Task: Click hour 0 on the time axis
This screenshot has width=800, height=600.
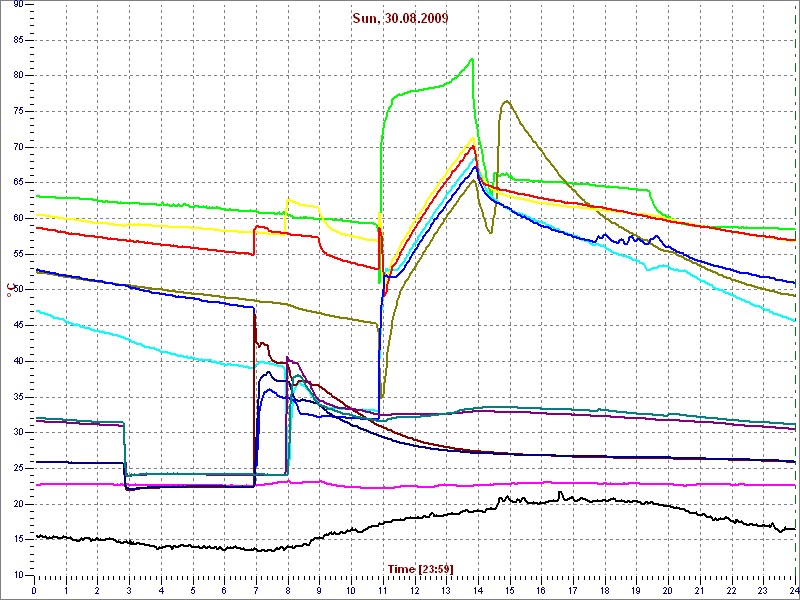Action: click(x=34, y=592)
